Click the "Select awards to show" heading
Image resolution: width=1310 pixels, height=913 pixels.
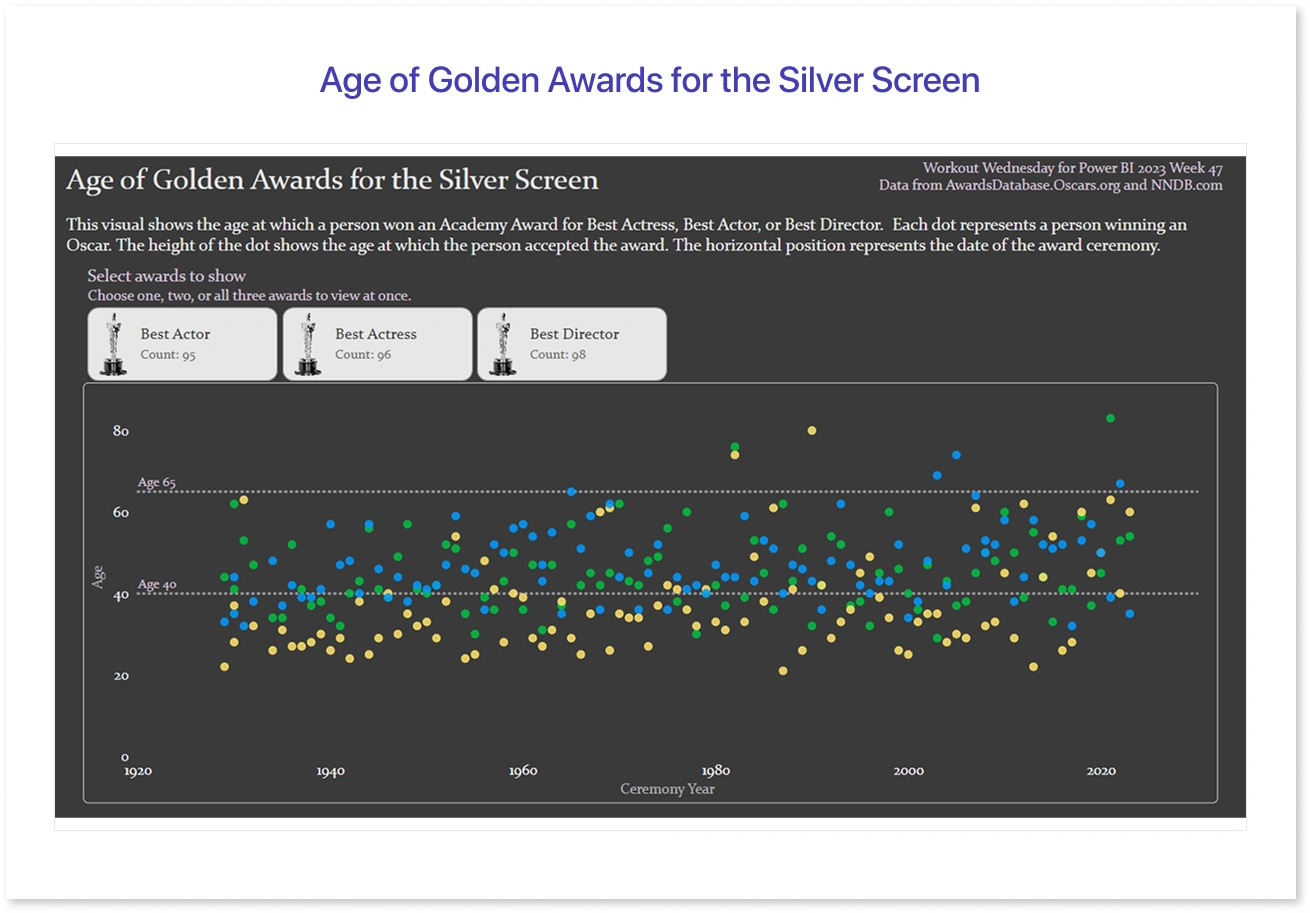tap(166, 276)
